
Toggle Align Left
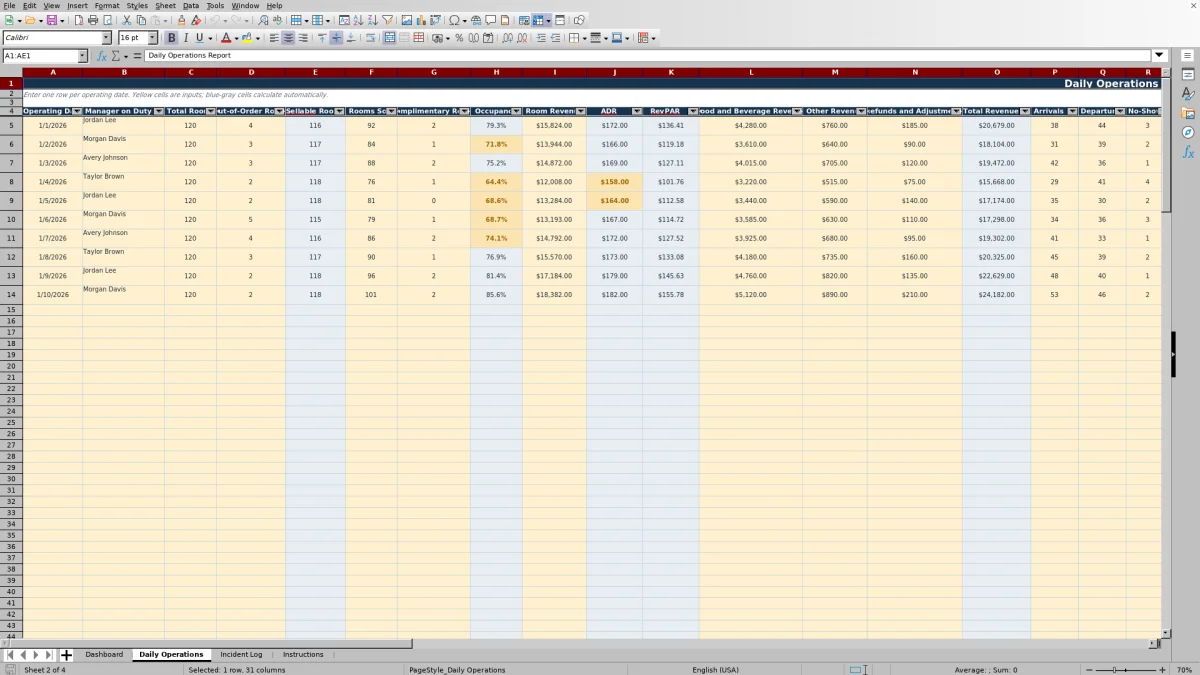[x=273, y=38]
